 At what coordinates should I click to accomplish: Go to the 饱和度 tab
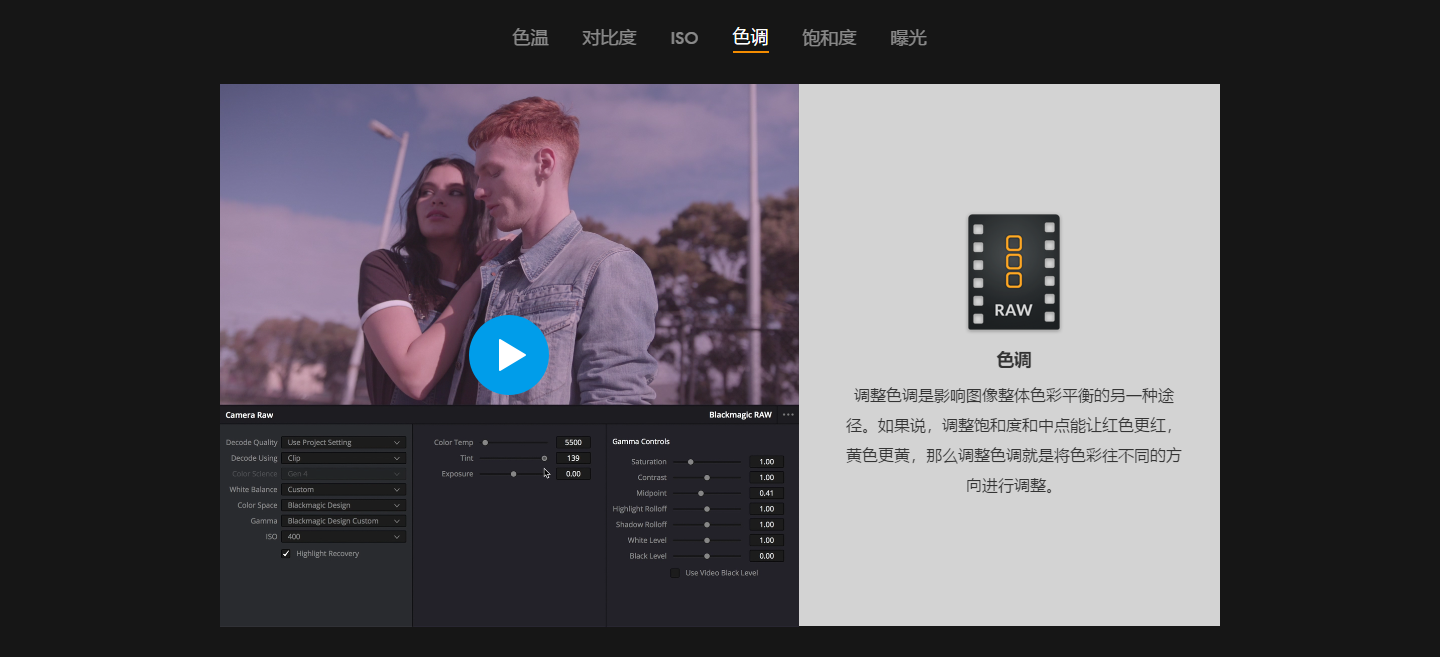[829, 38]
